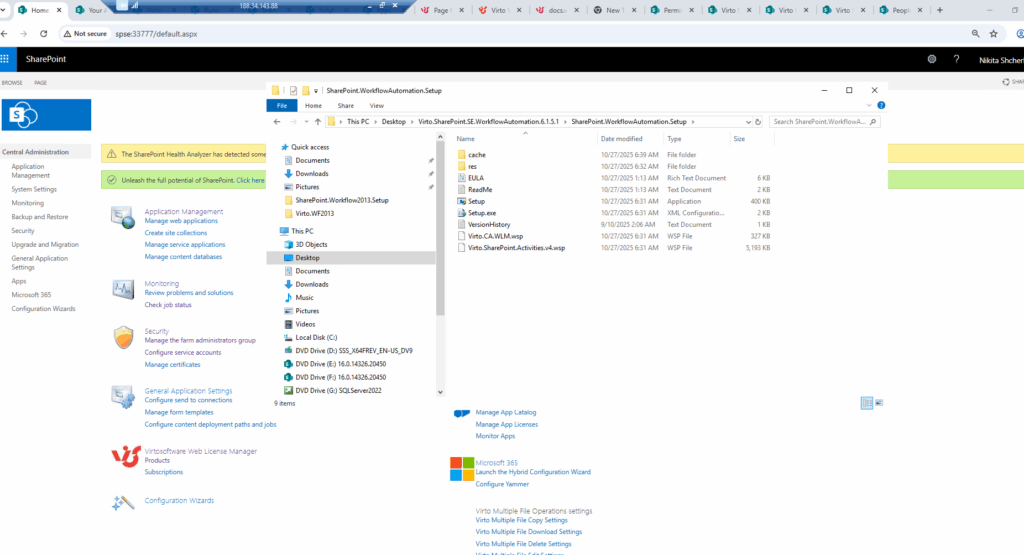Open SharePoint settings gear icon
The height and width of the screenshot is (555, 1024).
932,59
